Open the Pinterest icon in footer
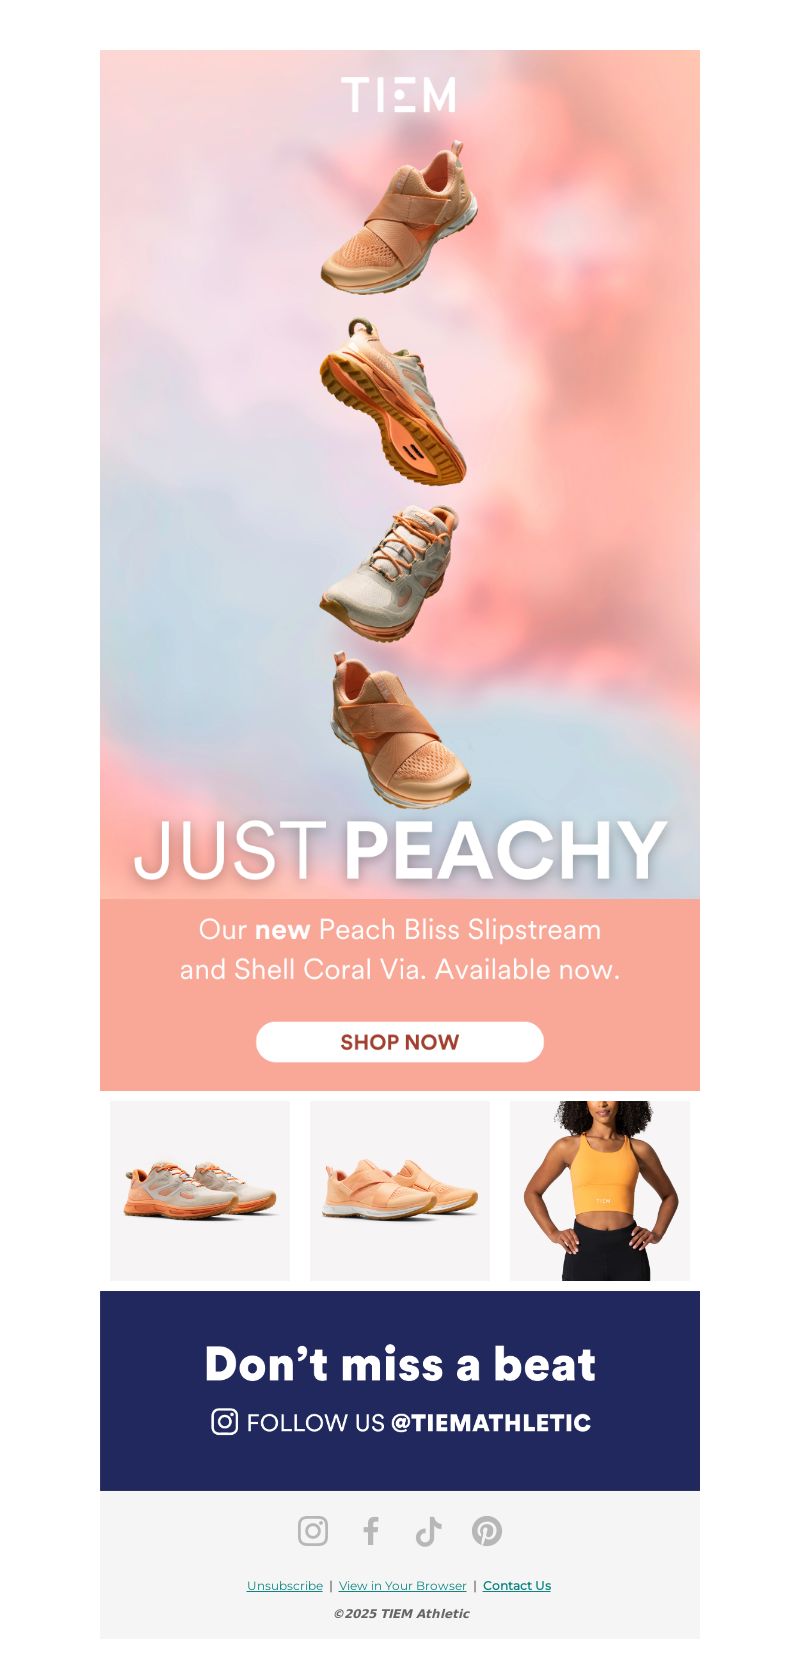This screenshot has width=800, height=1678. pyautogui.click(x=487, y=1531)
